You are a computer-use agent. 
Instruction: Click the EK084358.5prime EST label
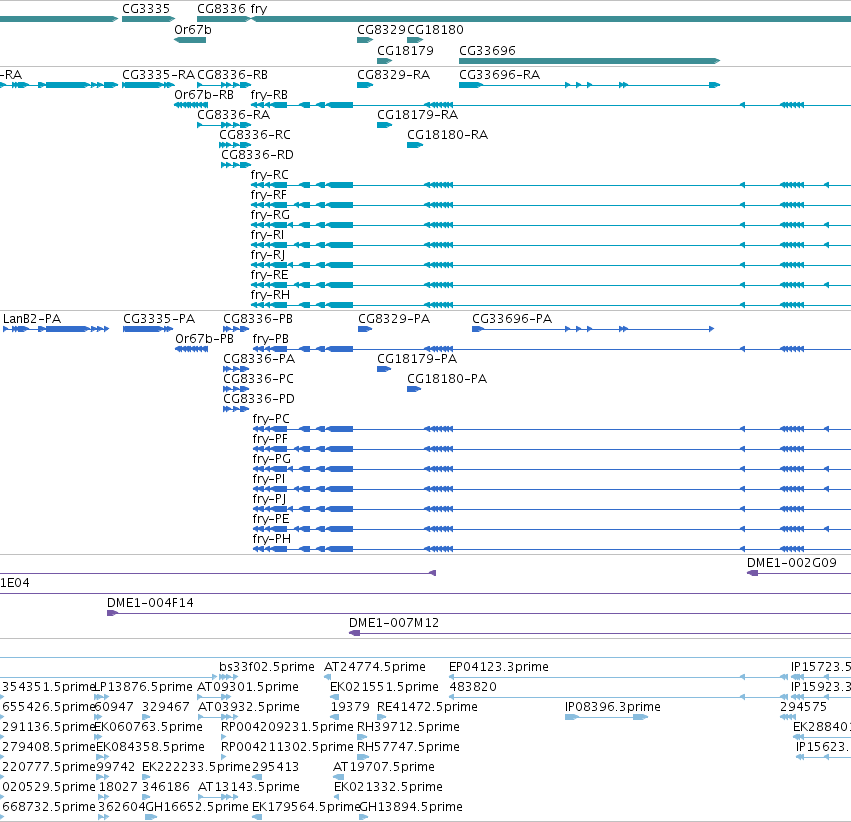coord(150,747)
